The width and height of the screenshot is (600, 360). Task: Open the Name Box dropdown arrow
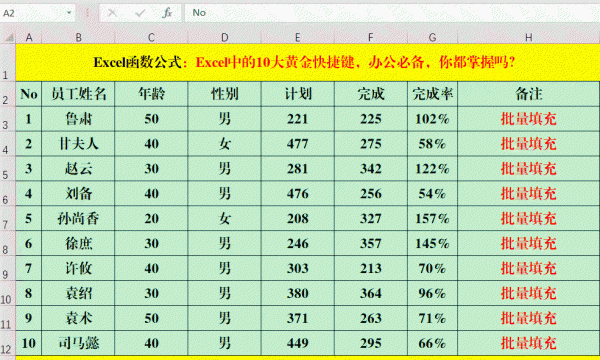(69, 13)
